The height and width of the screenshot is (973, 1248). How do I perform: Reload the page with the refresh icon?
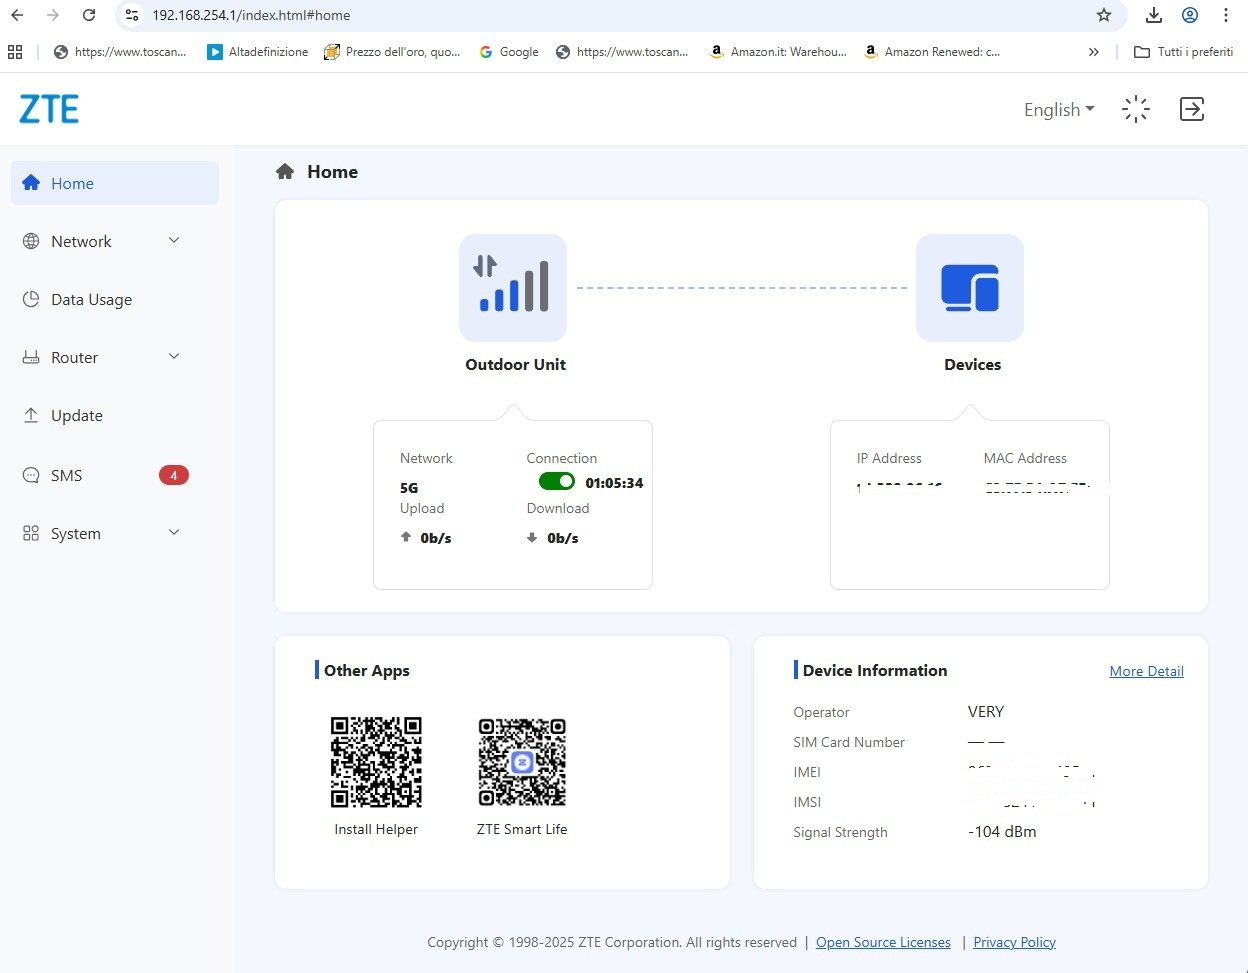pos(89,15)
